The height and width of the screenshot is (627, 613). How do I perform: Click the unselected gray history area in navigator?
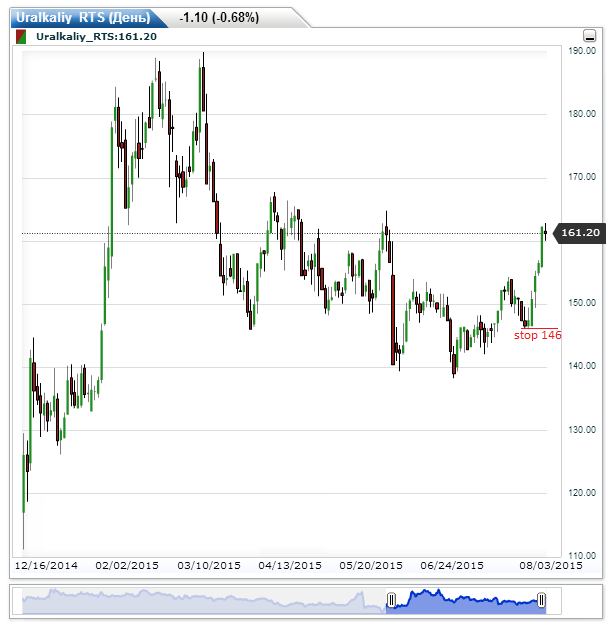[204, 601]
